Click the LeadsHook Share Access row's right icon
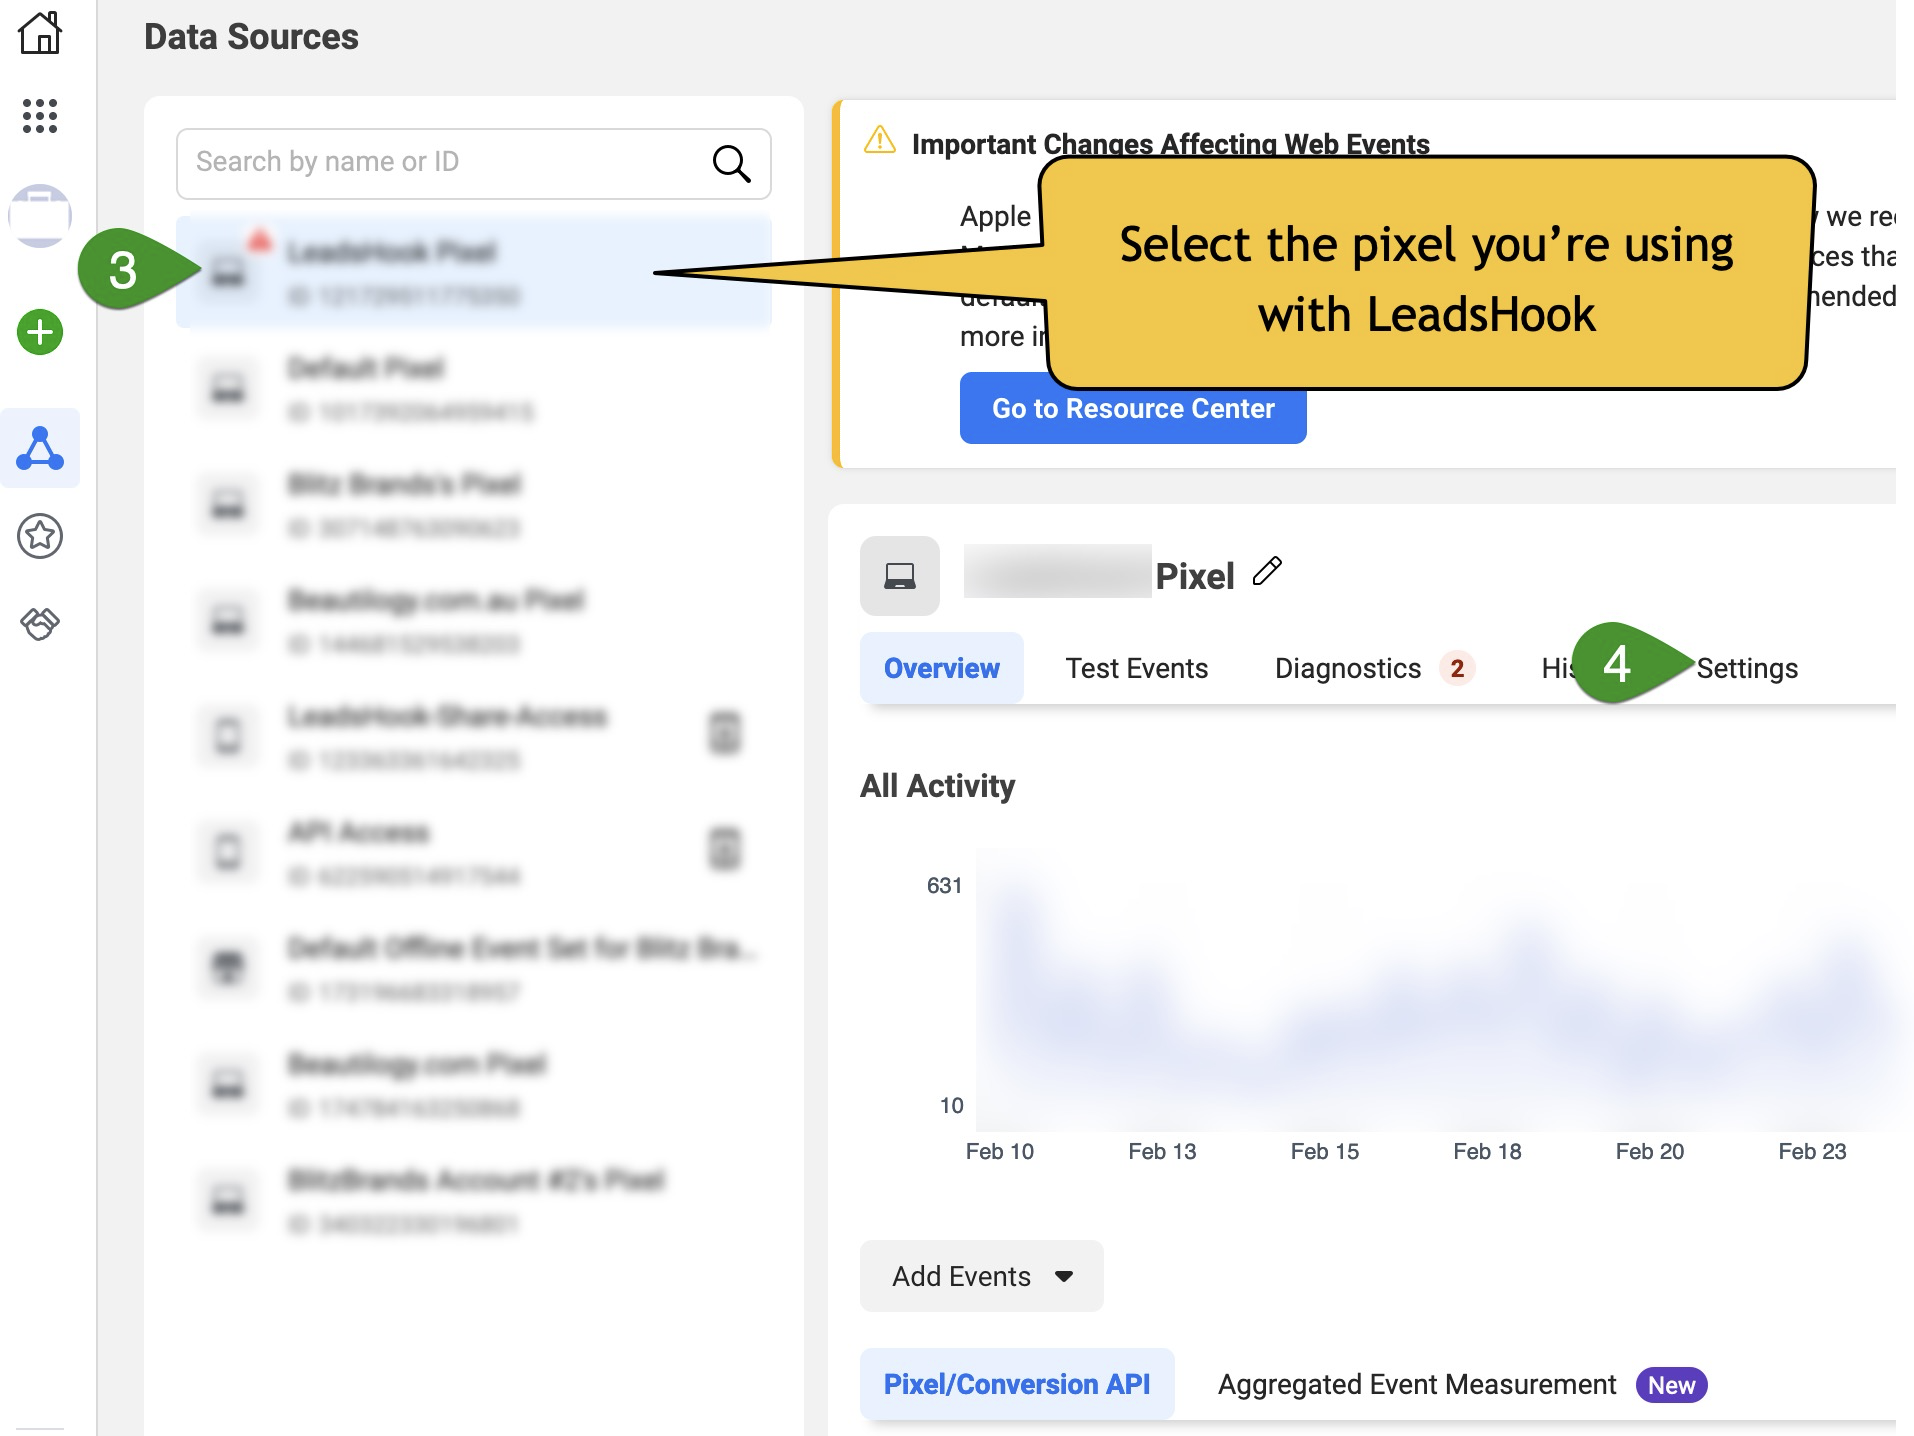 [725, 733]
